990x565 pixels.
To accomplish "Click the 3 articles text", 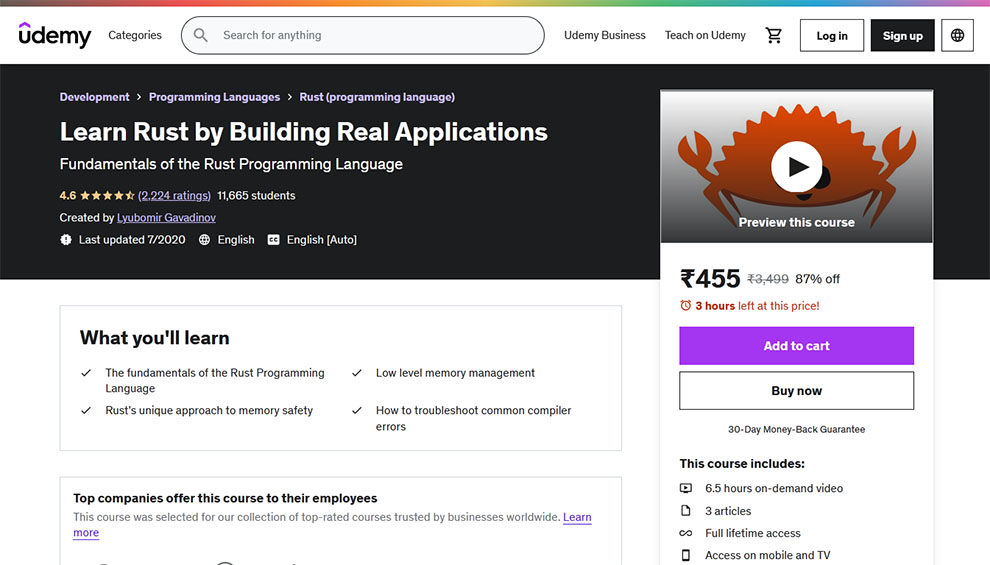I will coord(728,511).
